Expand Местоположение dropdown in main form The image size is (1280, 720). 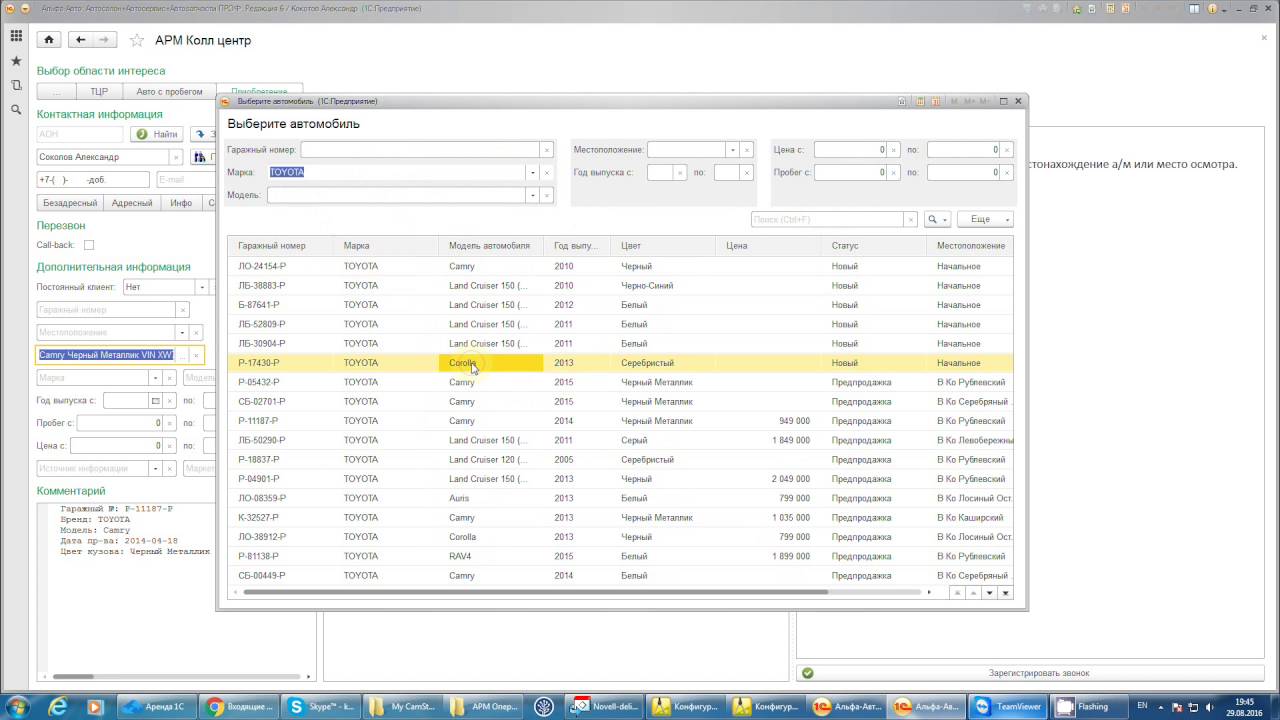pos(182,332)
